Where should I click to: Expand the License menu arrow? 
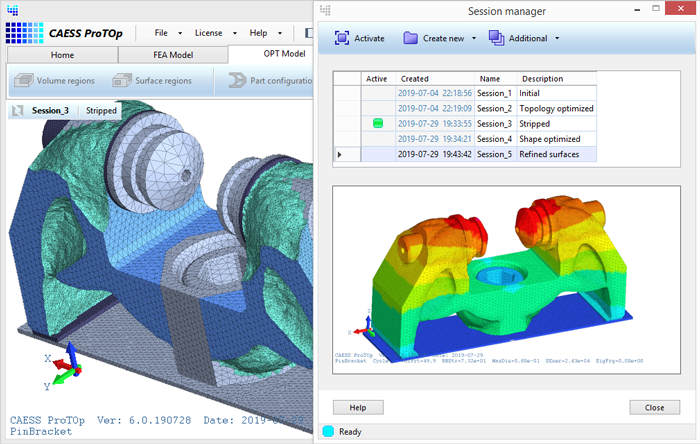pyautogui.click(x=234, y=33)
